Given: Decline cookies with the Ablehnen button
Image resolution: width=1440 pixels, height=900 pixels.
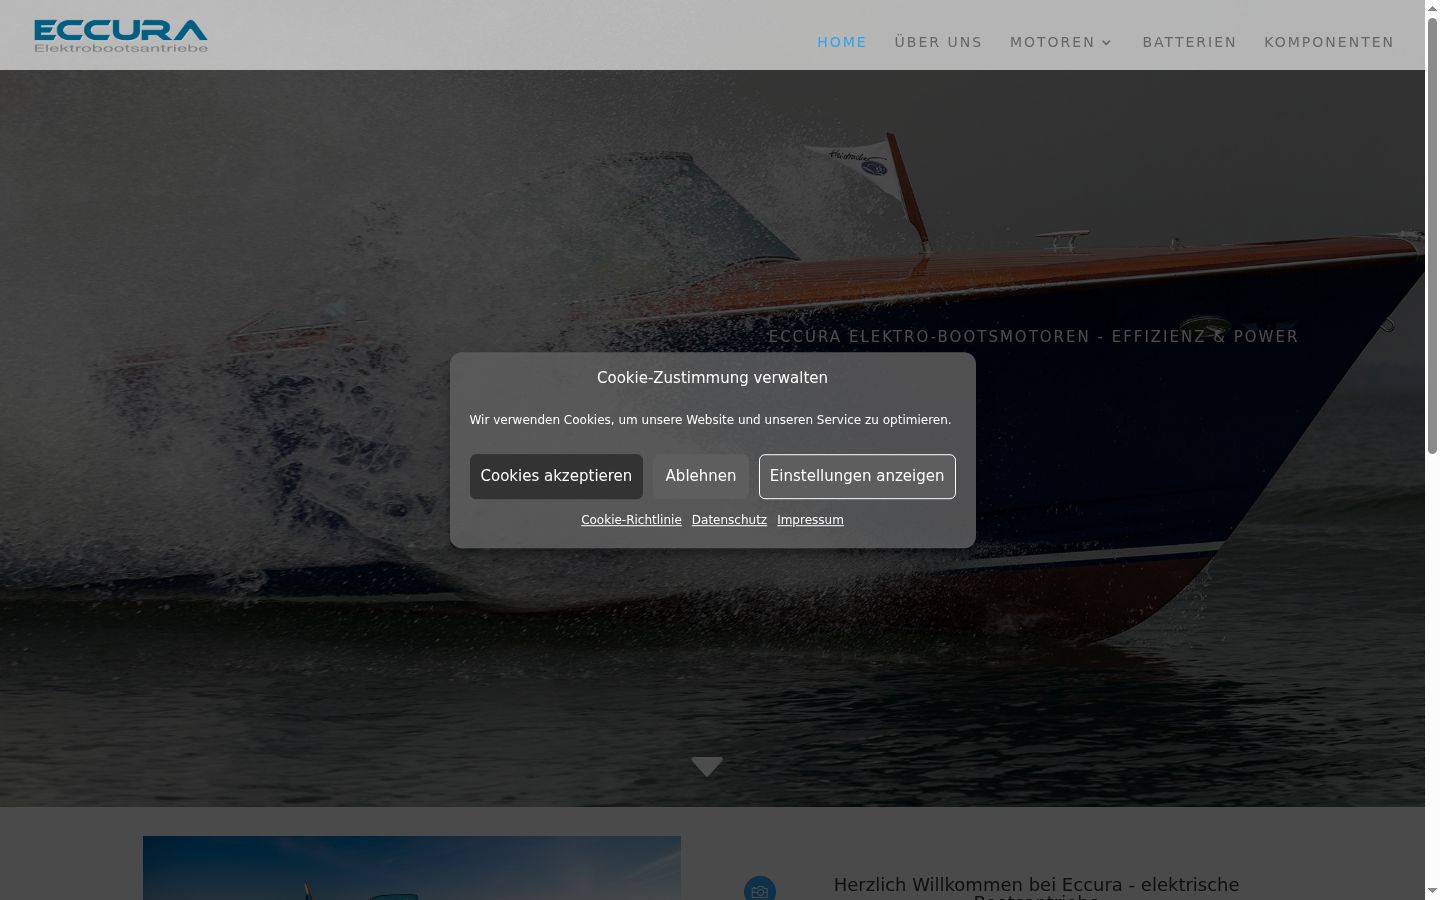Looking at the screenshot, I should click(x=701, y=476).
